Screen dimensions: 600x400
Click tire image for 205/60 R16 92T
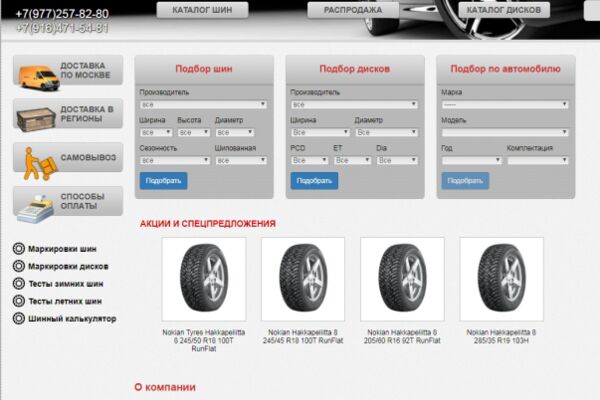click(x=402, y=279)
